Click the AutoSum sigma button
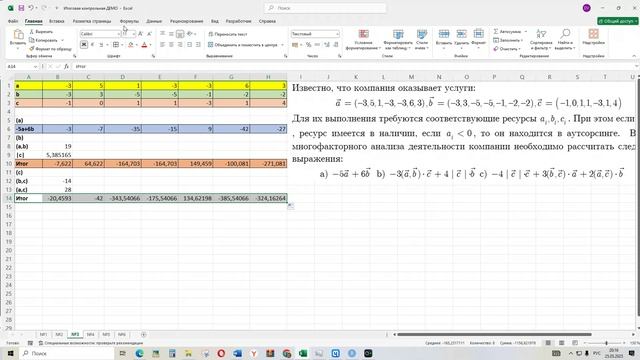The height and width of the screenshot is (360, 640). point(496,31)
